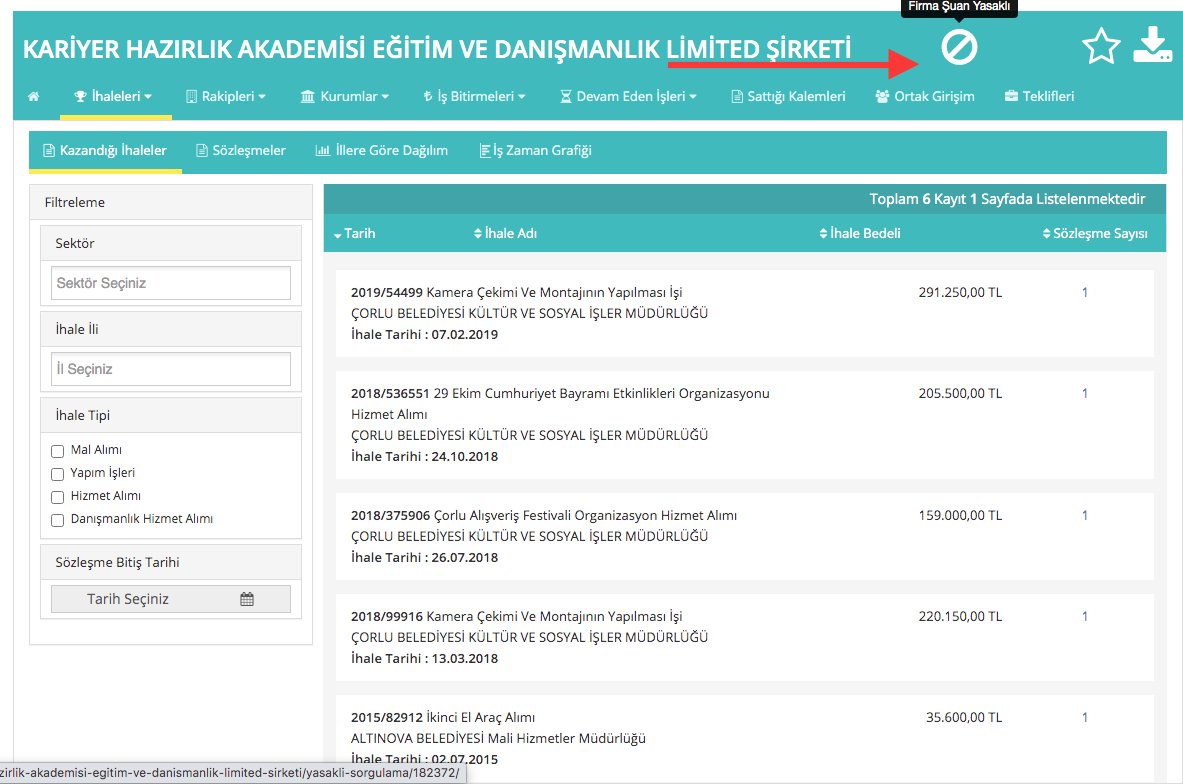The image size is (1183, 784).
Task: Click contract count 1 for 159.000,00 TL tender
Action: point(1085,516)
